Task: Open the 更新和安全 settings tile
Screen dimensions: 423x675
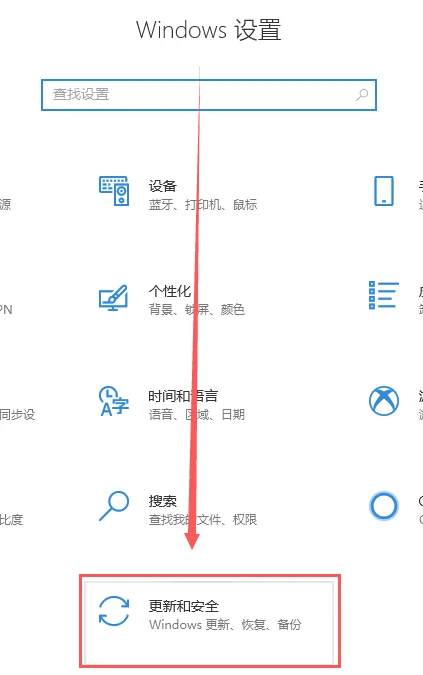Action: point(208,622)
